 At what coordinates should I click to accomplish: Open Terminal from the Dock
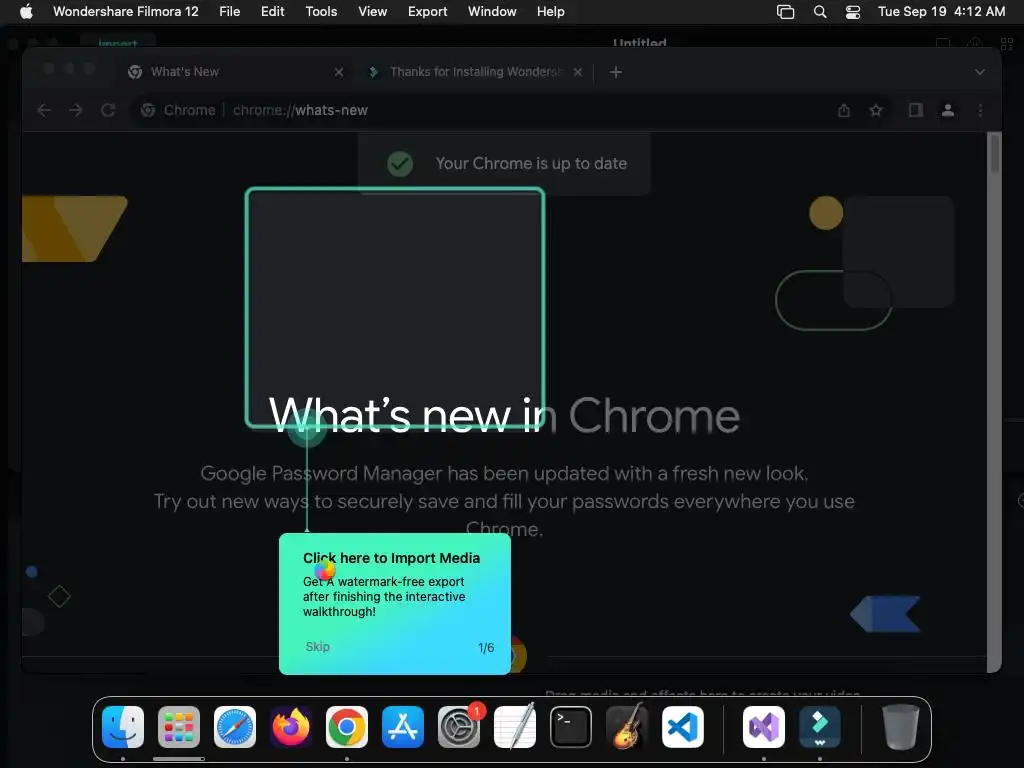tap(571, 726)
